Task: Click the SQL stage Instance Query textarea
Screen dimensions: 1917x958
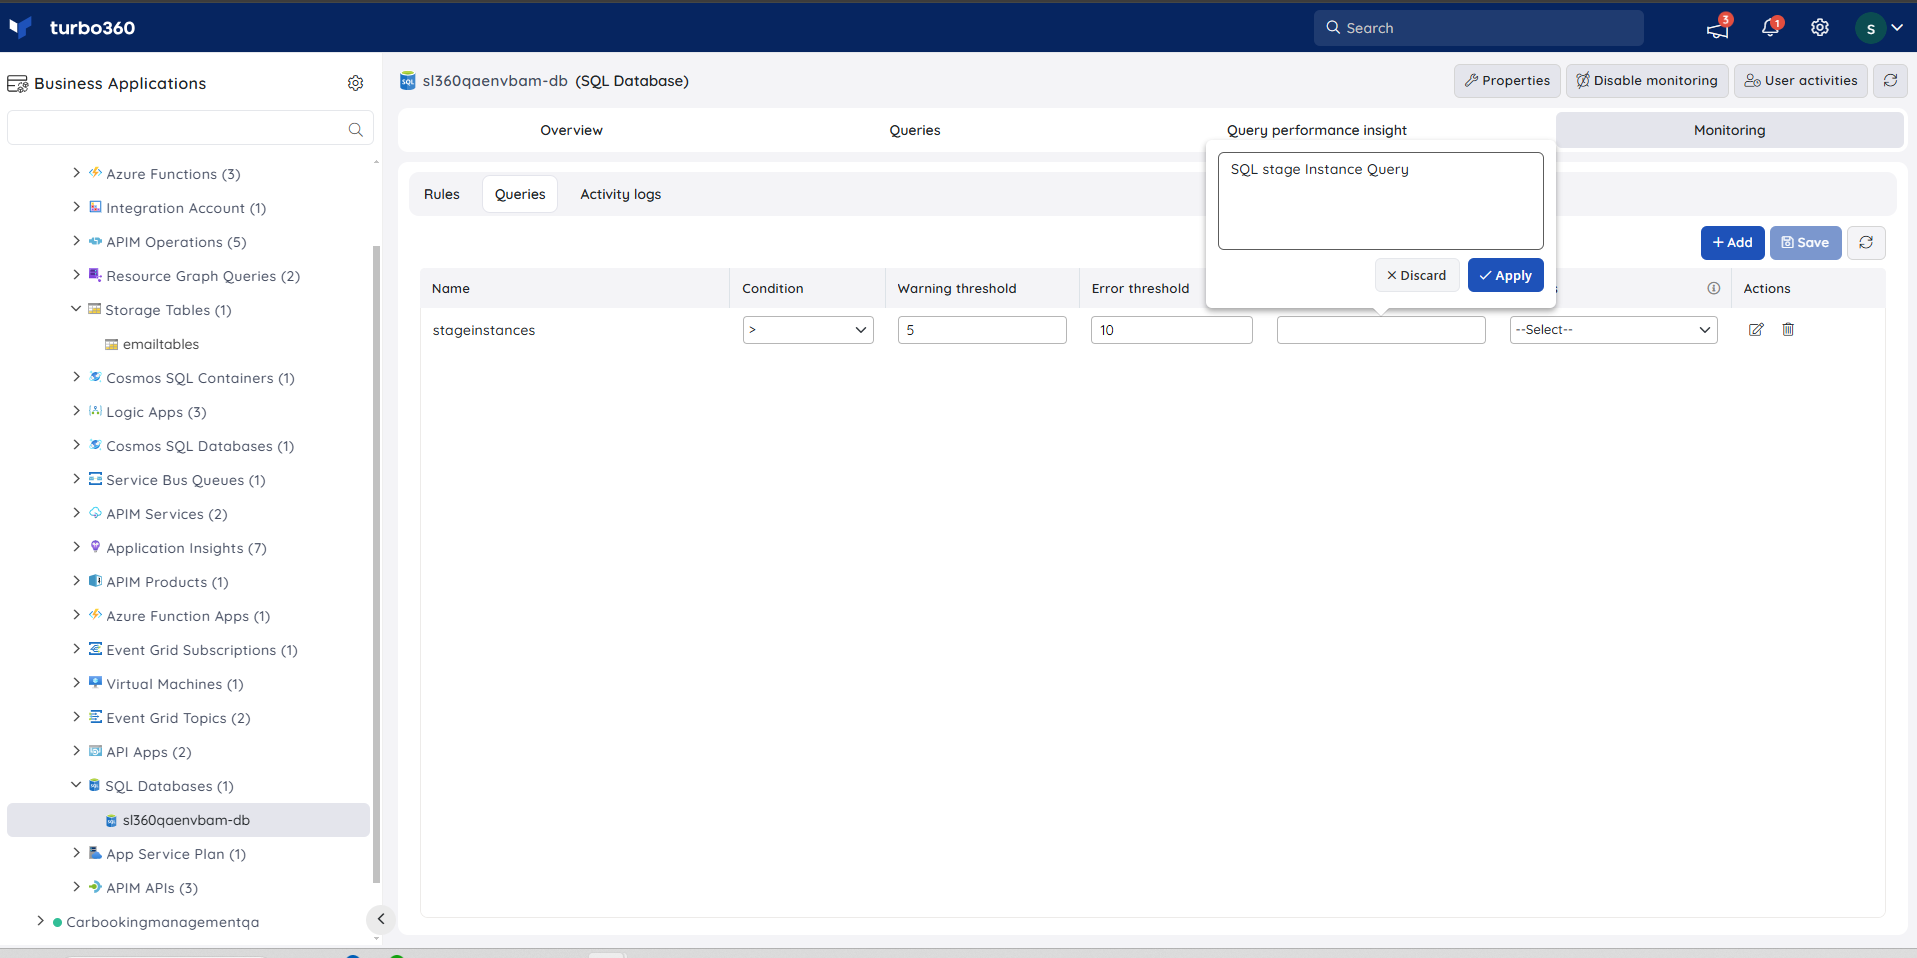Action: coord(1380,201)
